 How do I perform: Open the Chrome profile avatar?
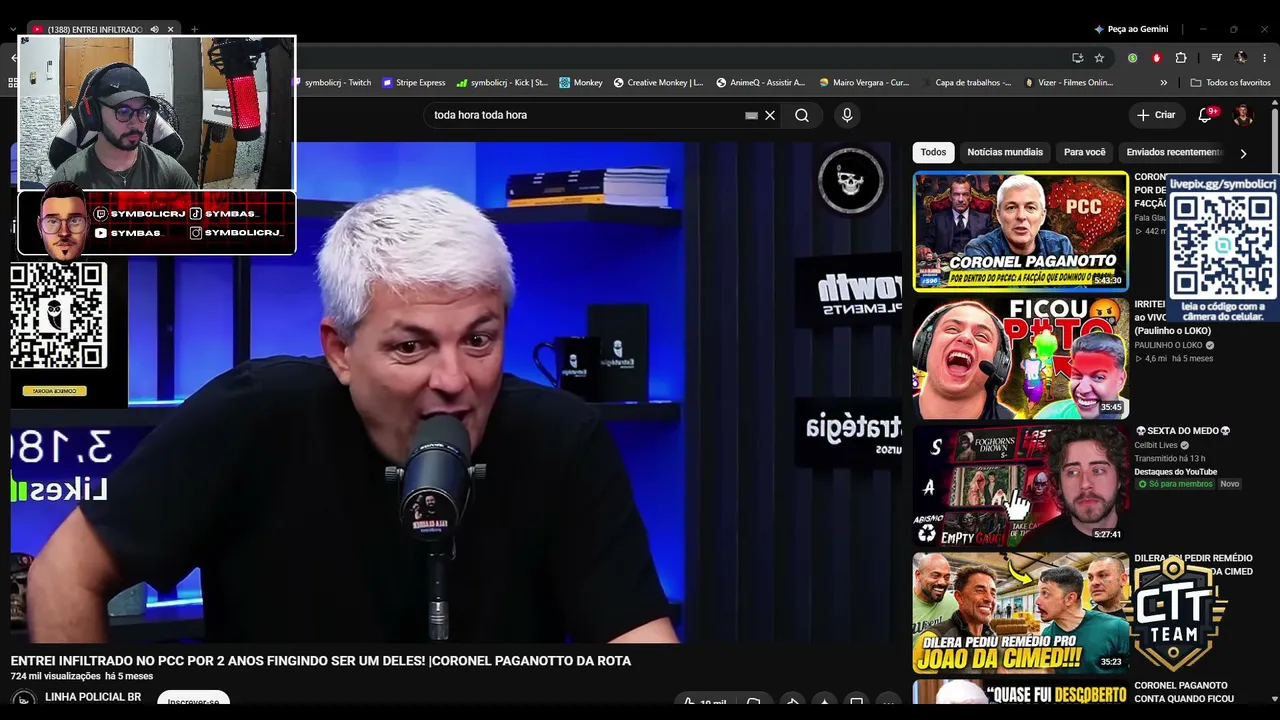pos(1241,58)
